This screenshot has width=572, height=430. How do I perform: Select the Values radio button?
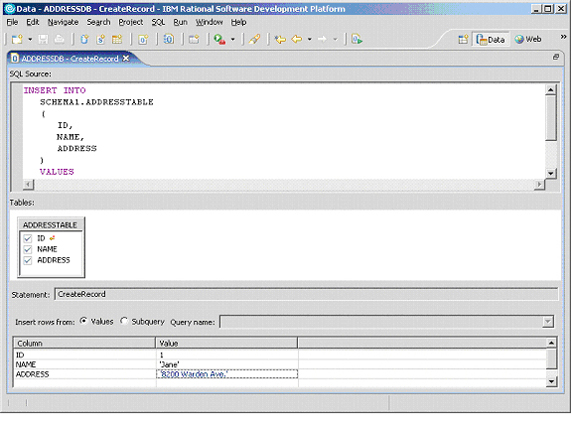pyautogui.click(x=84, y=321)
